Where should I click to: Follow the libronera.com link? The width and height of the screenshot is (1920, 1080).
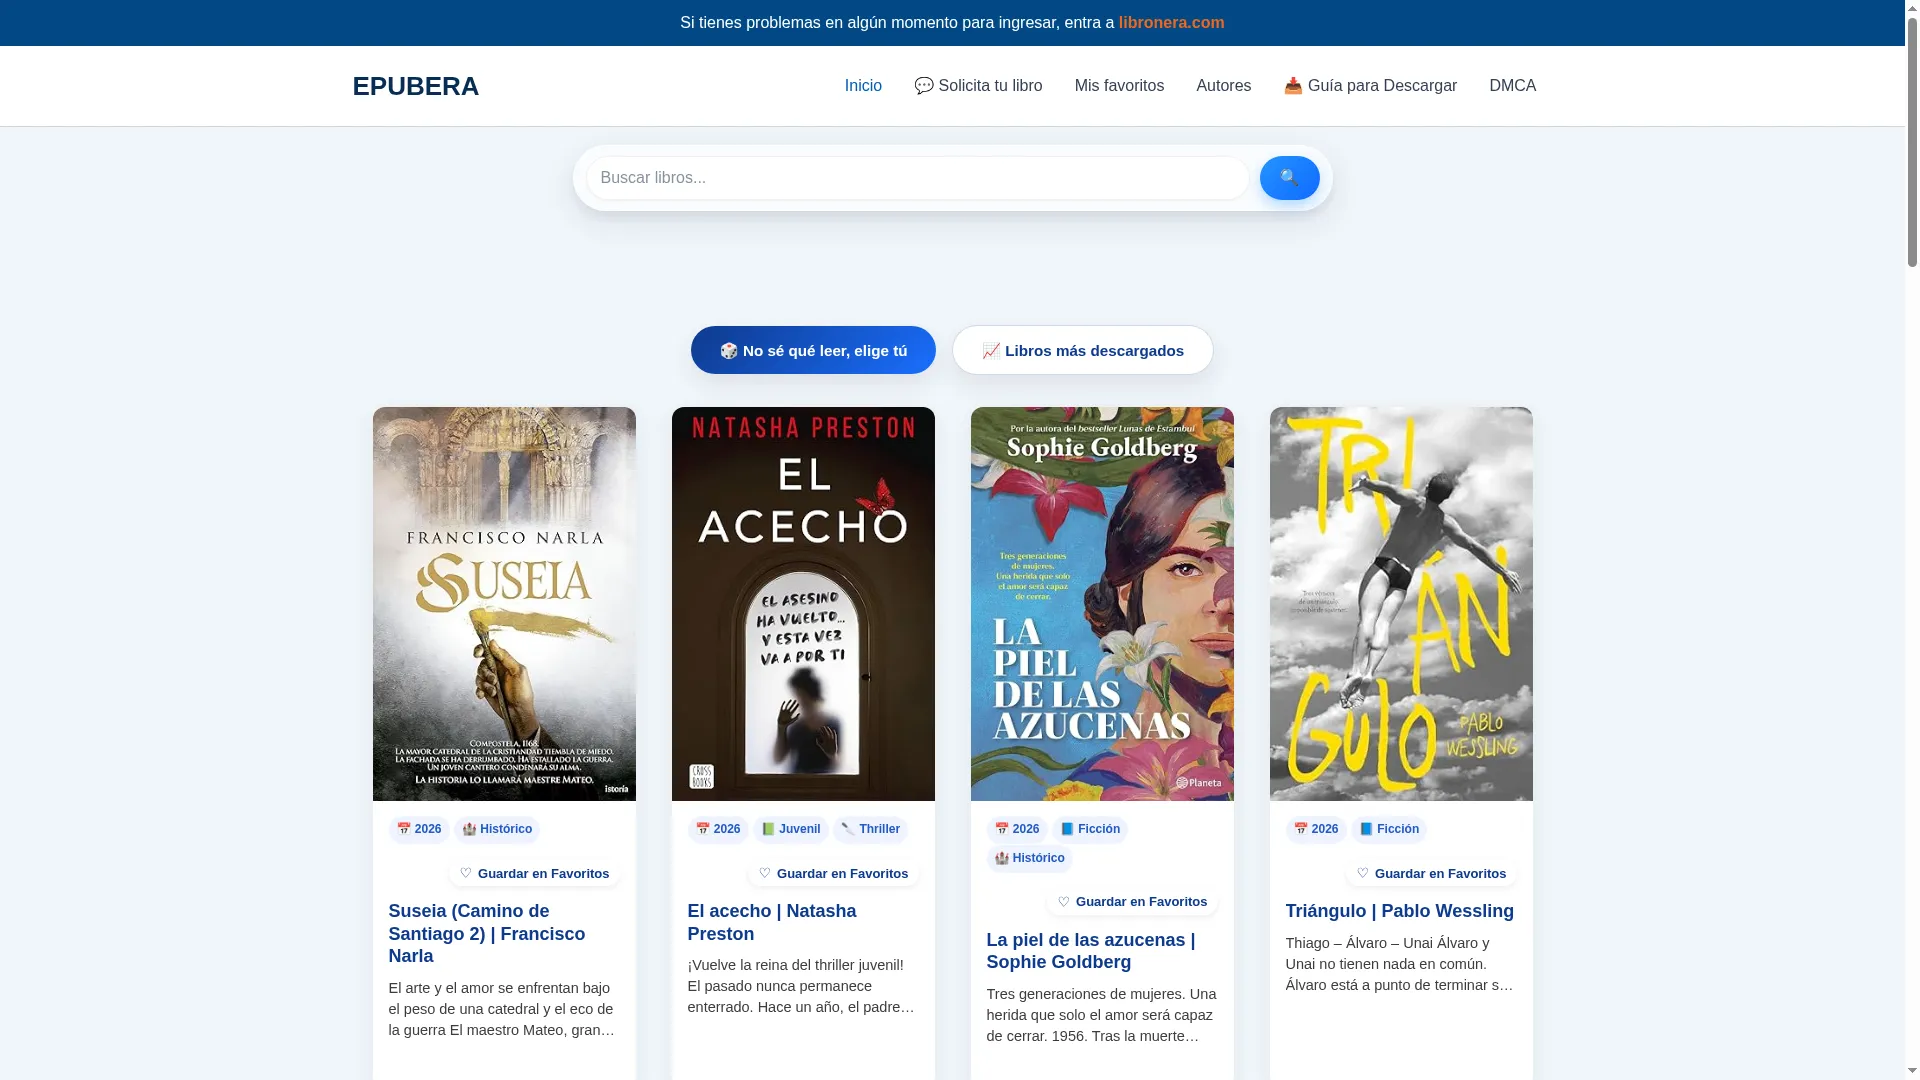pyautogui.click(x=1171, y=22)
